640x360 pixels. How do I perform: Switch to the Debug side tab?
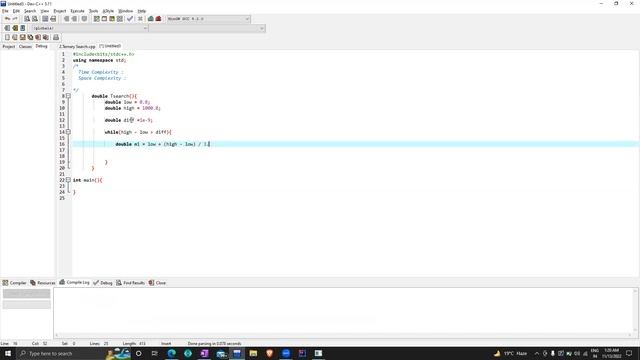(41, 47)
